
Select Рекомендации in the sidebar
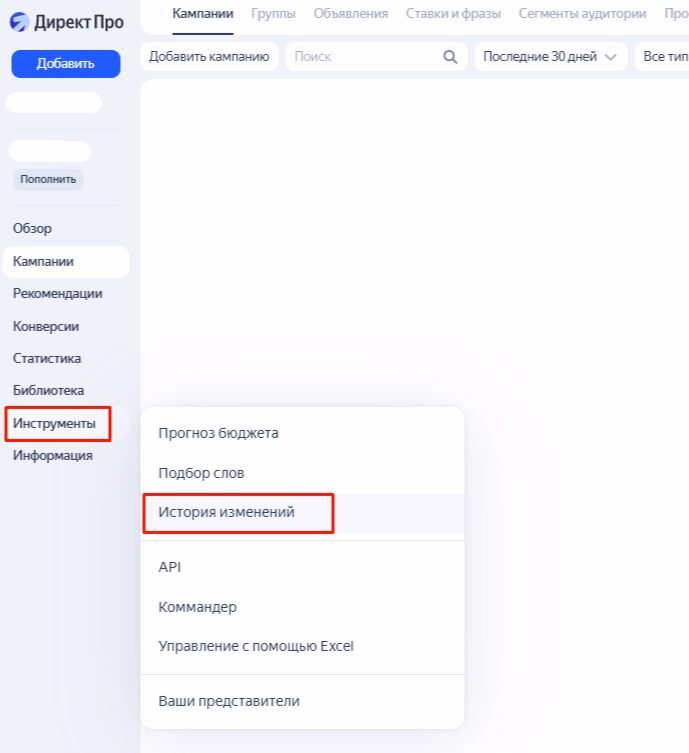[57, 293]
